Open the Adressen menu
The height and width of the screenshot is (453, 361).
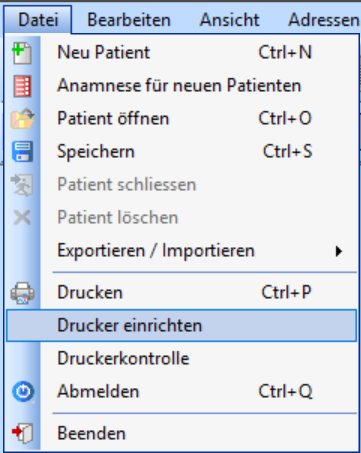click(x=323, y=20)
